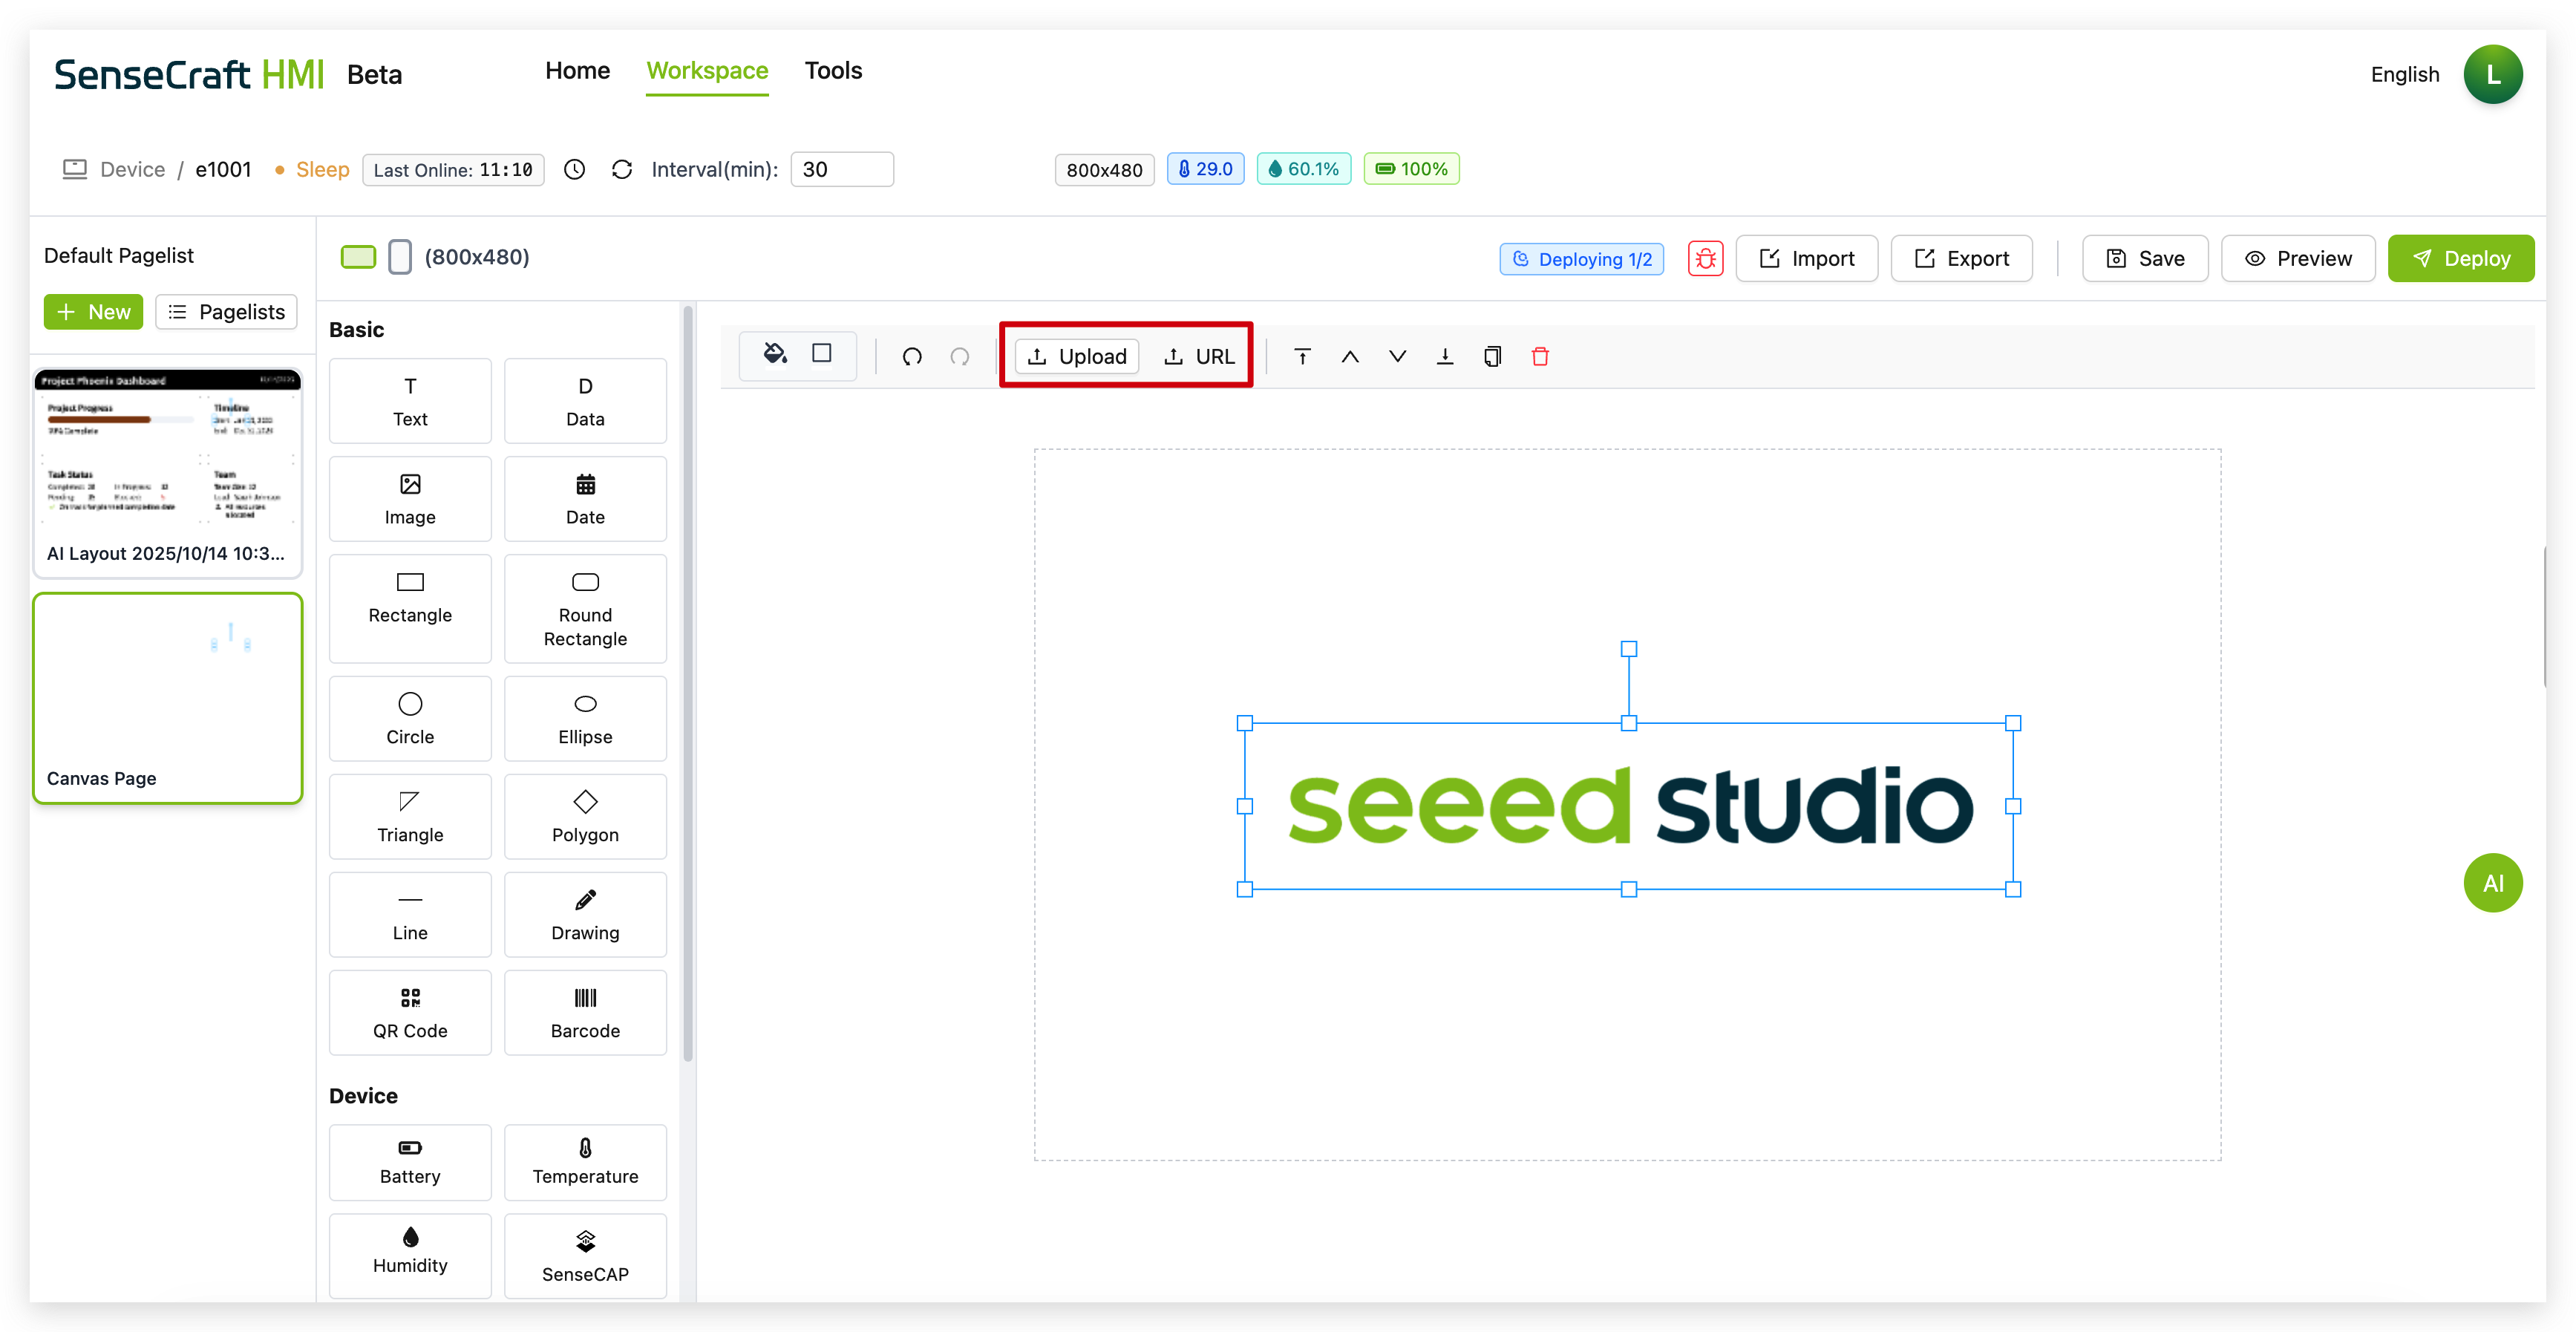Go to the Home tab

577,71
